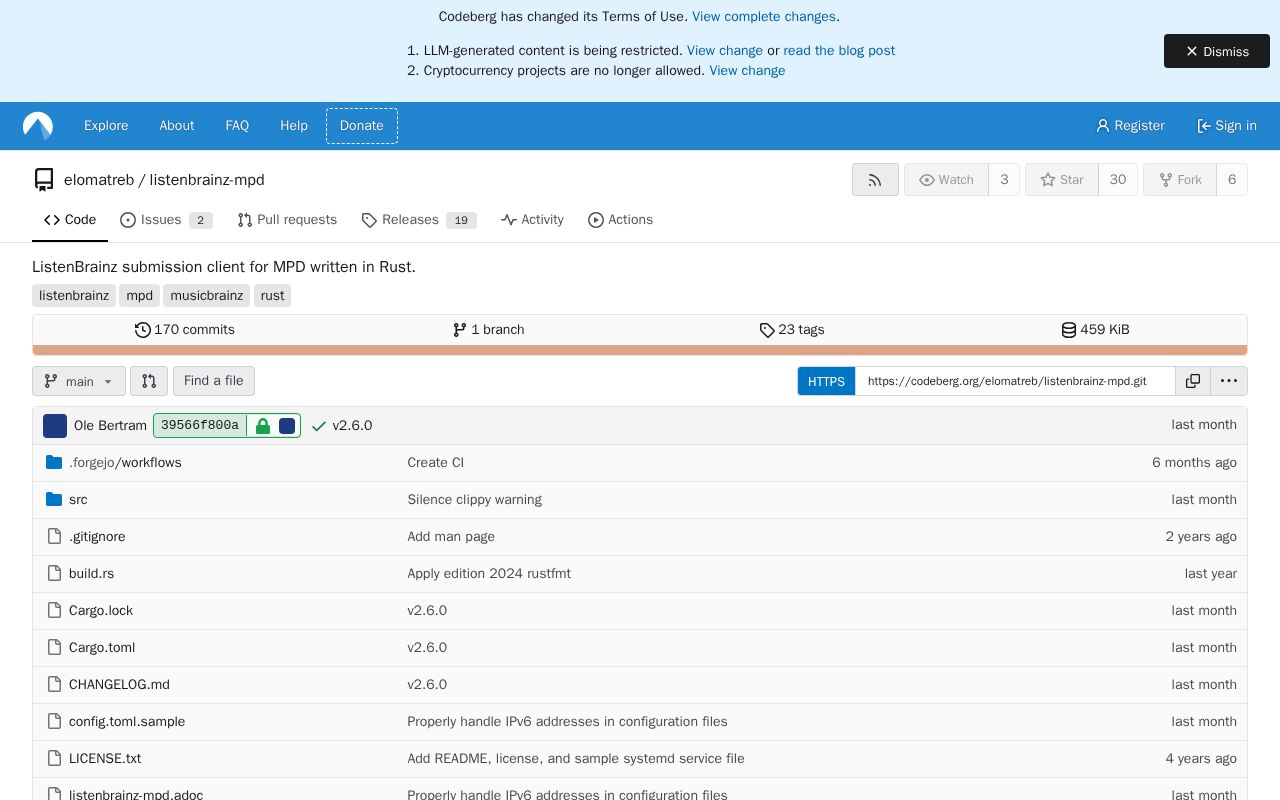The height and width of the screenshot is (800, 1280).
Task: Click the repository icon beside elomatreb
Action: (x=44, y=180)
